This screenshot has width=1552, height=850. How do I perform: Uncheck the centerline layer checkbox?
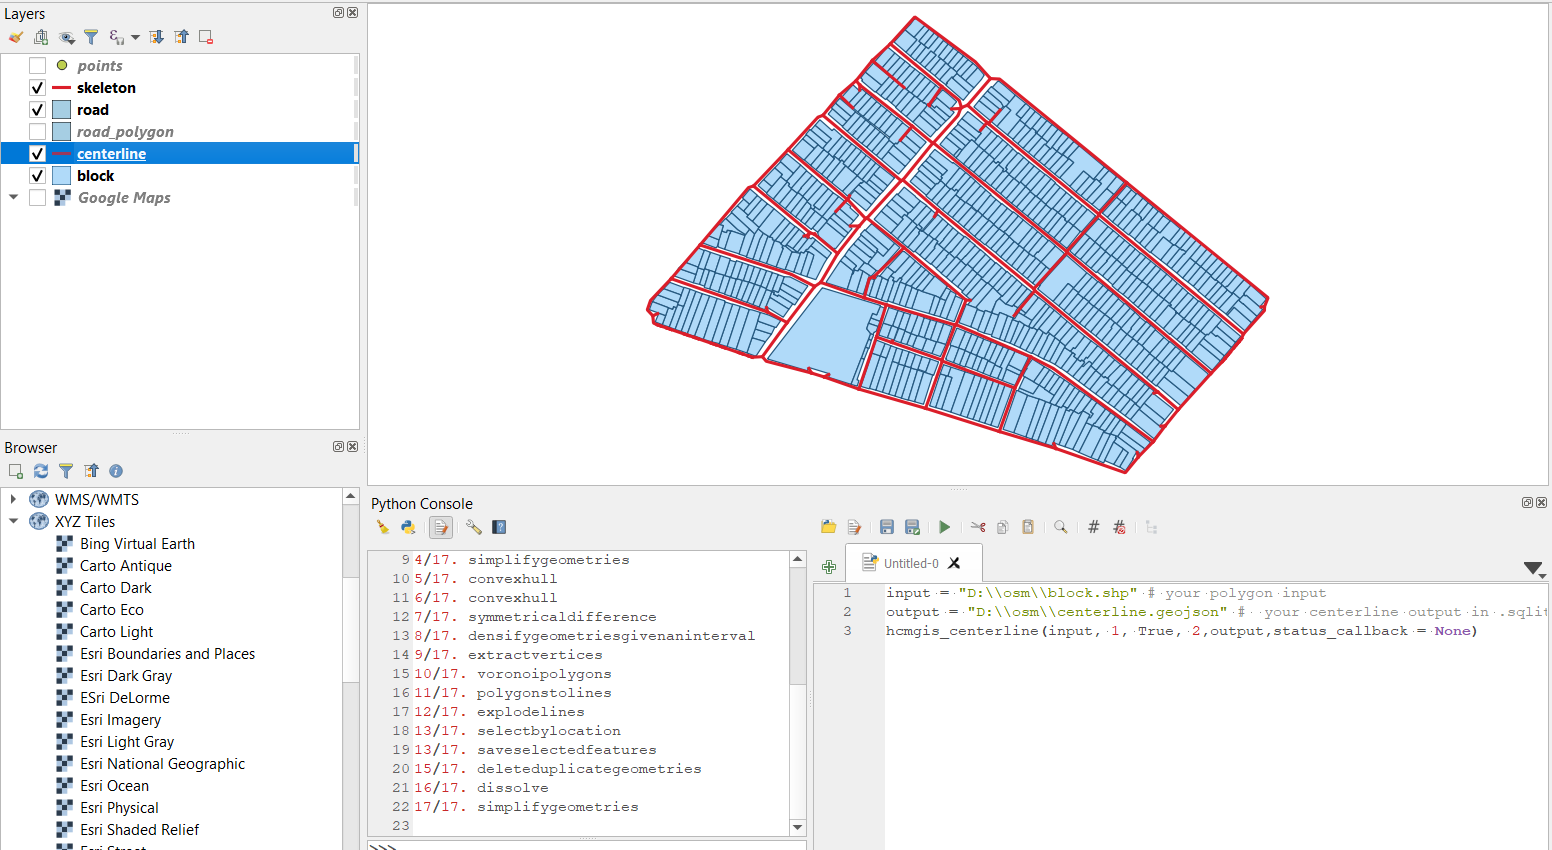[37, 154]
